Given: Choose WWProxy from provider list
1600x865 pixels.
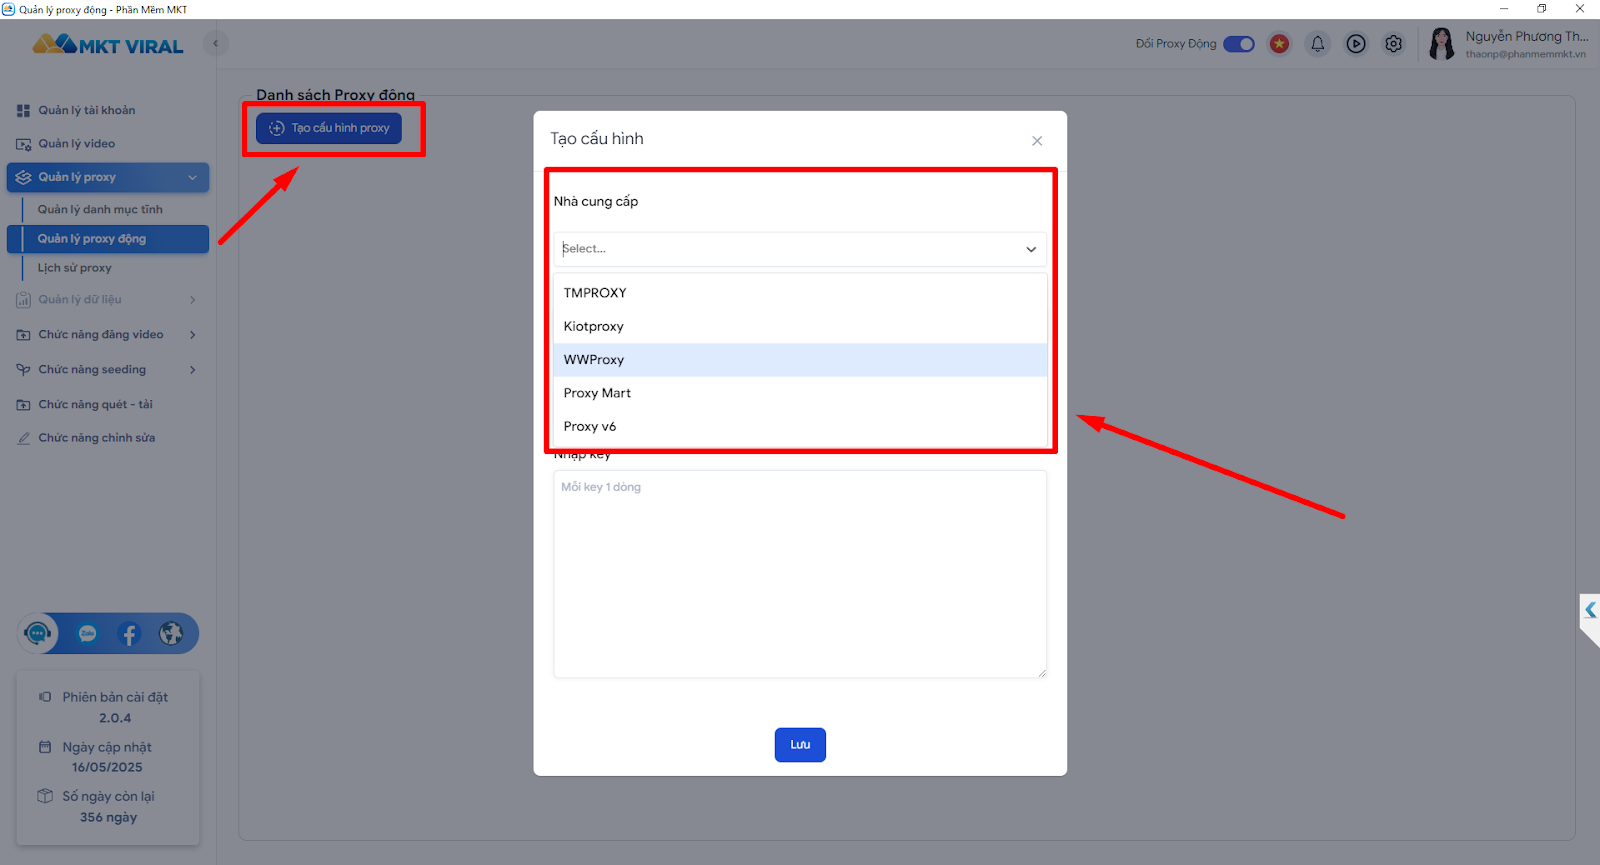Looking at the screenshot, I should (800, 360).
